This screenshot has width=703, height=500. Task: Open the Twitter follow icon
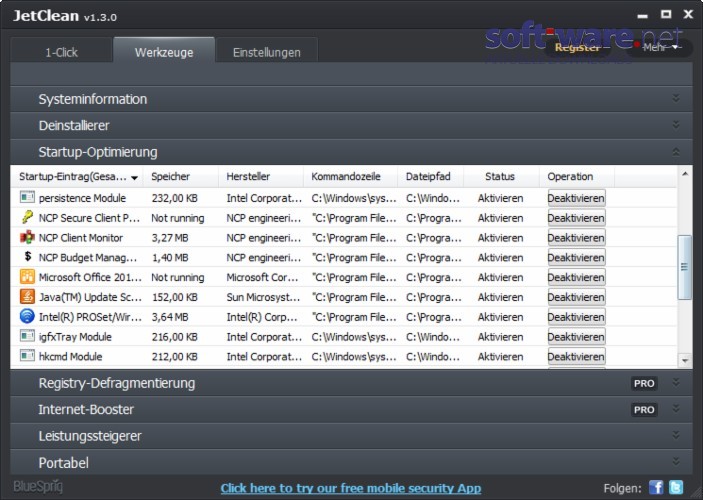pyautogui.click(x=676, y=487)
